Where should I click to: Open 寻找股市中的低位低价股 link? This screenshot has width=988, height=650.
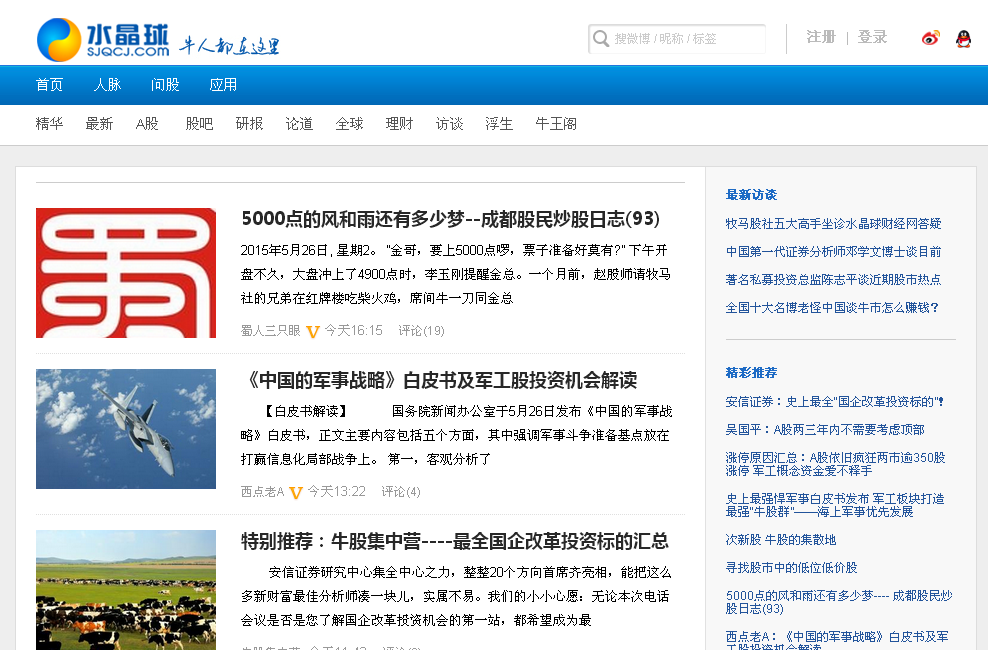point(791,568)
